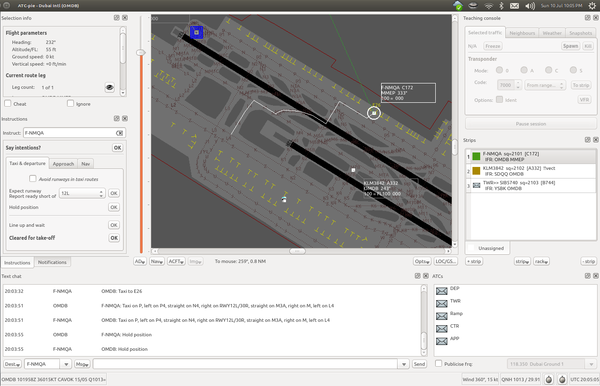Open the Expect runway 12L dropdown
600x386 pixels.
click(82, 193)
